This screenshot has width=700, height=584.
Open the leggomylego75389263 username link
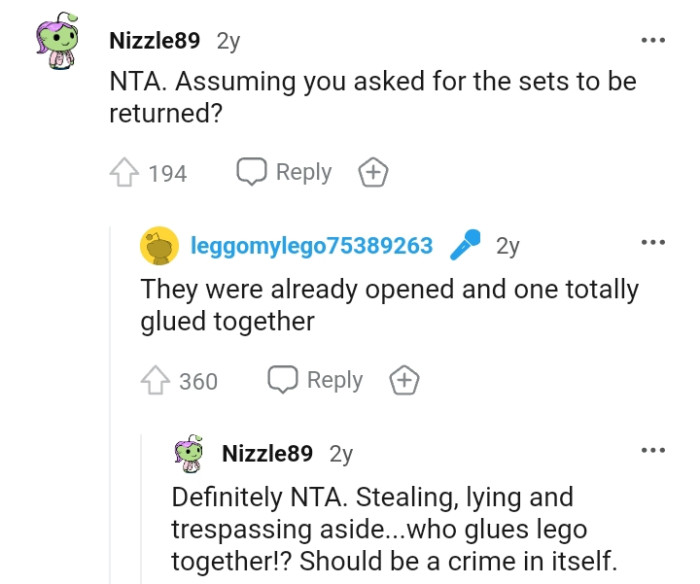[x=311, y=246]
